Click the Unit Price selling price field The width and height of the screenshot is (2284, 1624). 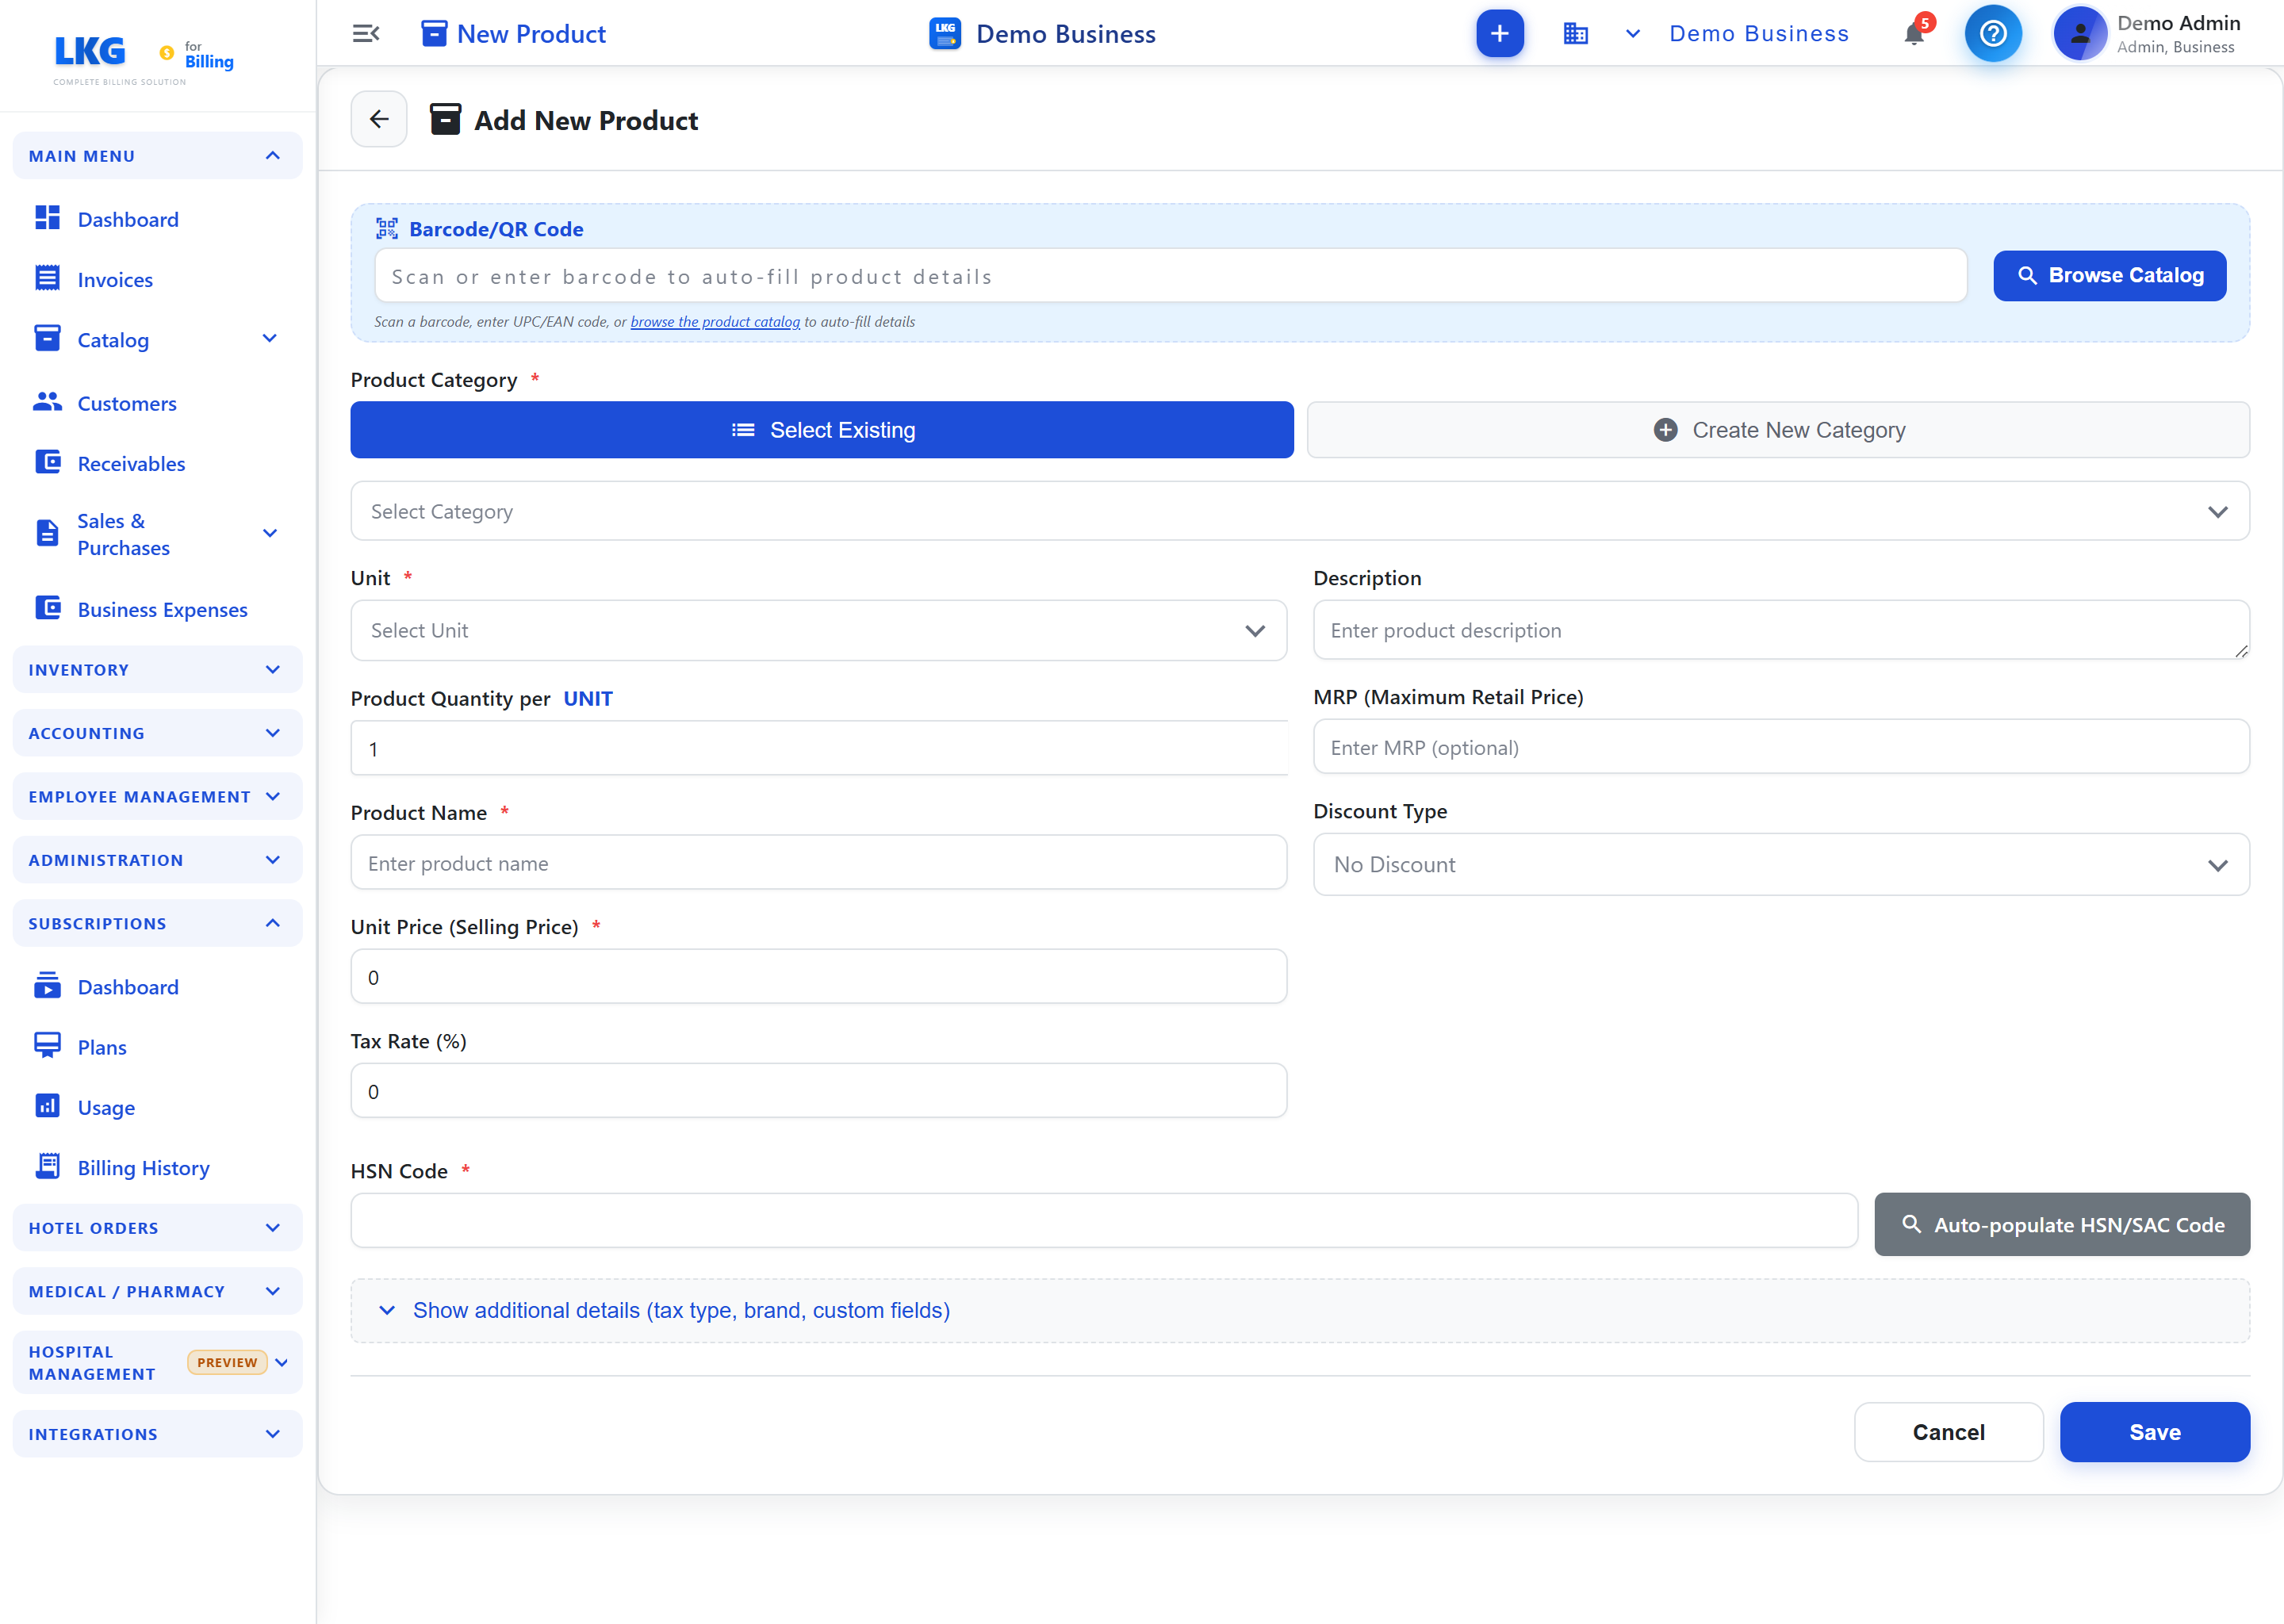[818, 977]
